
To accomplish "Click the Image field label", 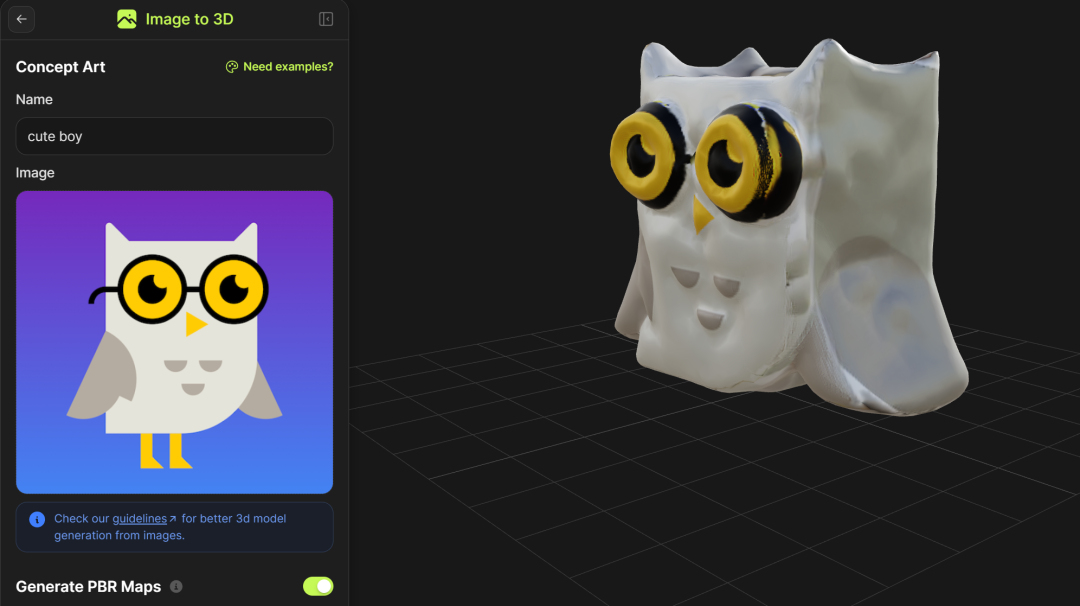I will coord(35,173).
